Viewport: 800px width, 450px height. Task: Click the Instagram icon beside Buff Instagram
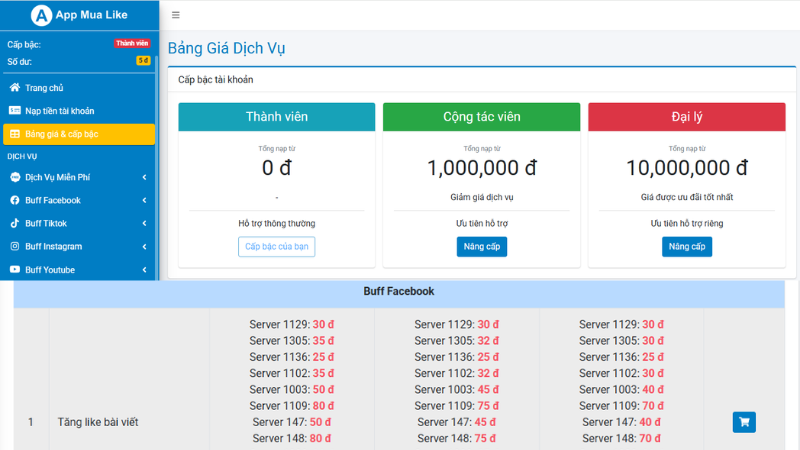pyautogui.click(x=15, y=246)
